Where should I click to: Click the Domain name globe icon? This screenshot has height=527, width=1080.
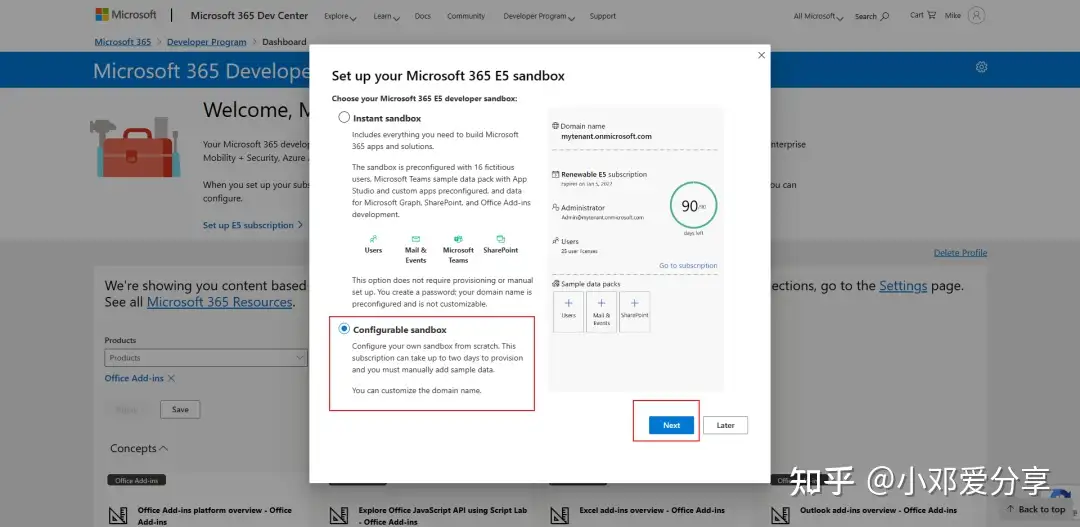(555, 126)
